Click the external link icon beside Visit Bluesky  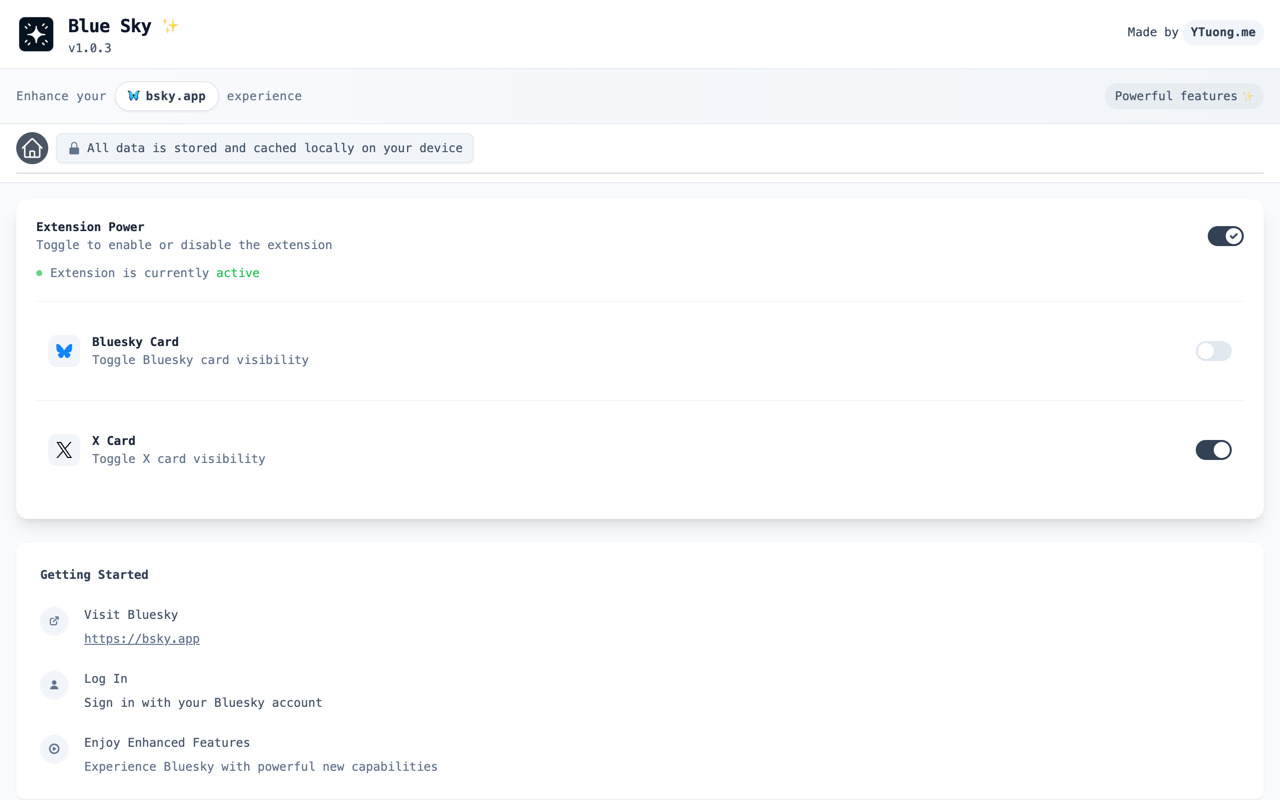pyautogui.click(x=54, y=621)
